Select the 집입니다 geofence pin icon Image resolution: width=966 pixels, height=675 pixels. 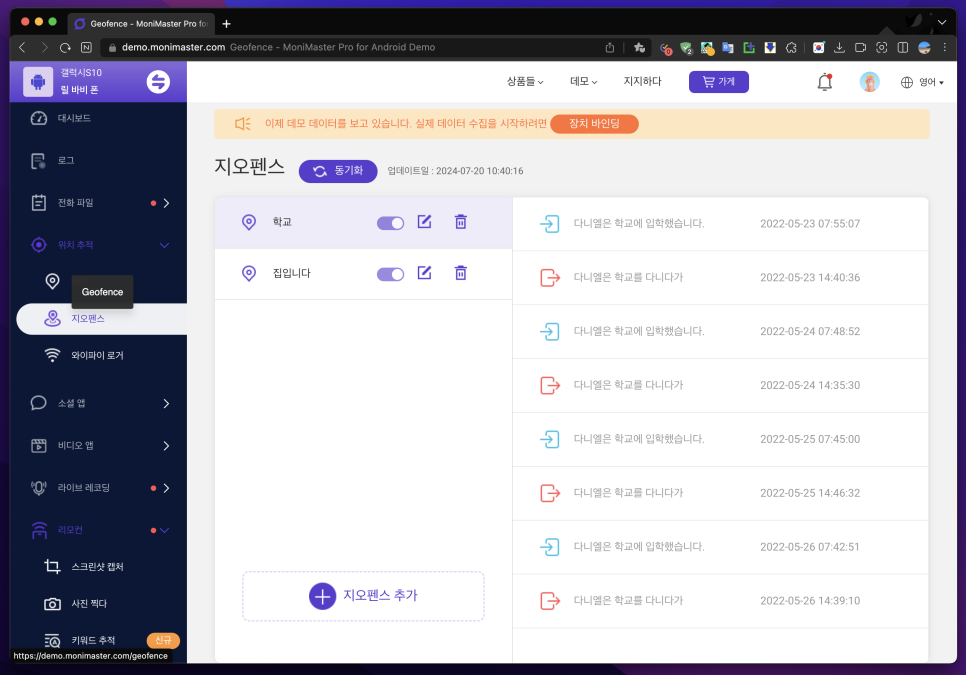click(x=249, y=273)
